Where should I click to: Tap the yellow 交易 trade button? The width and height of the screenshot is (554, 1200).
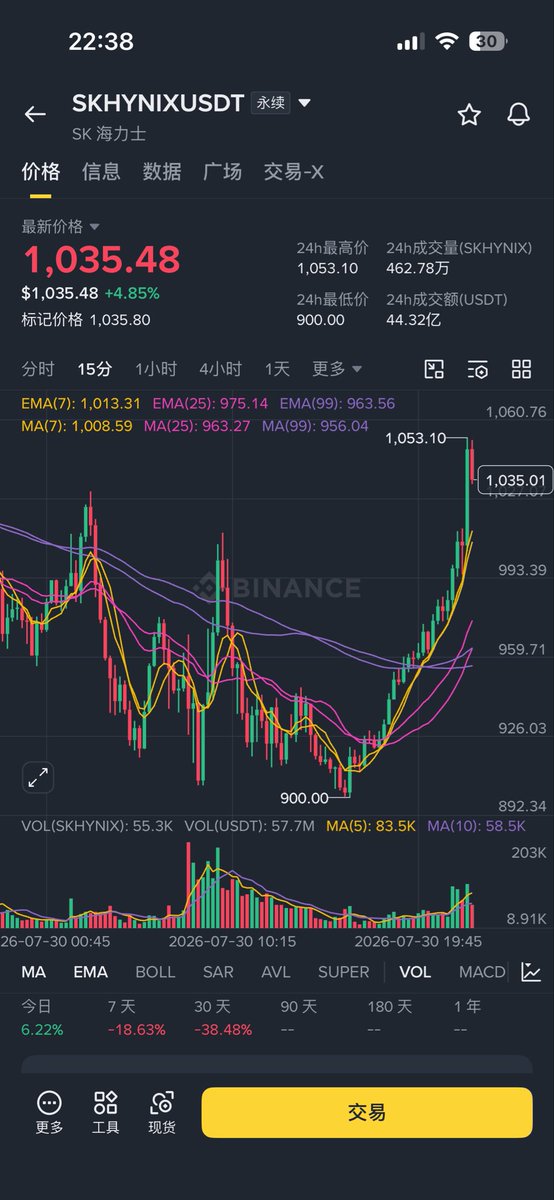[x=367, y=1112]
